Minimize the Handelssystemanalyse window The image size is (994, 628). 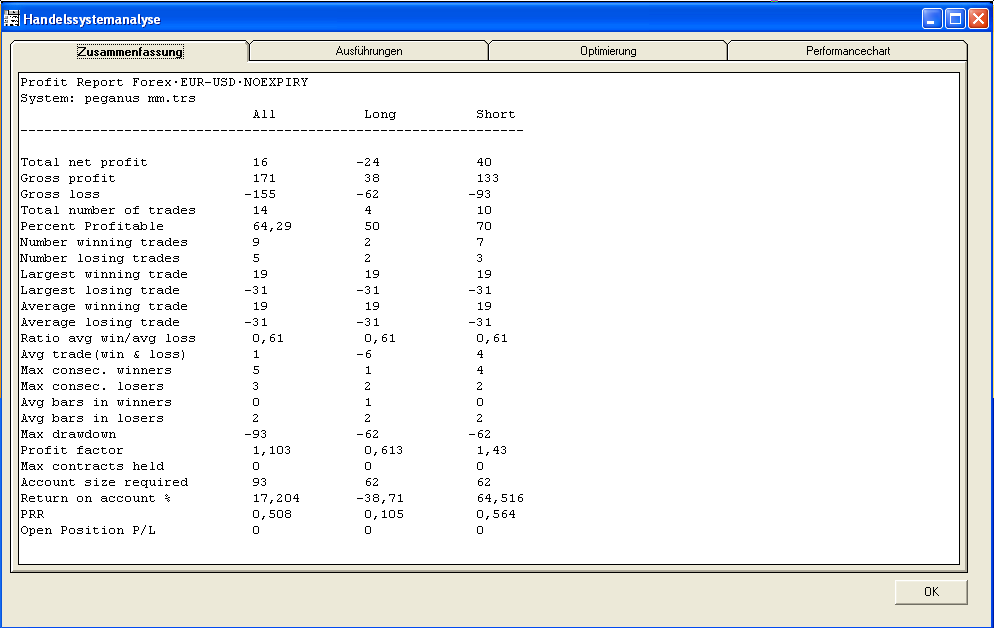point(932,19)
